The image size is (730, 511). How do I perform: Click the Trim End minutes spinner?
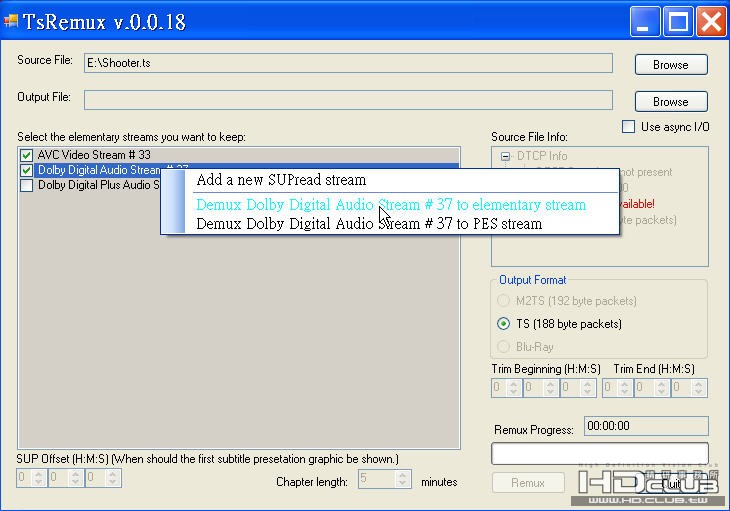(651, 388)
